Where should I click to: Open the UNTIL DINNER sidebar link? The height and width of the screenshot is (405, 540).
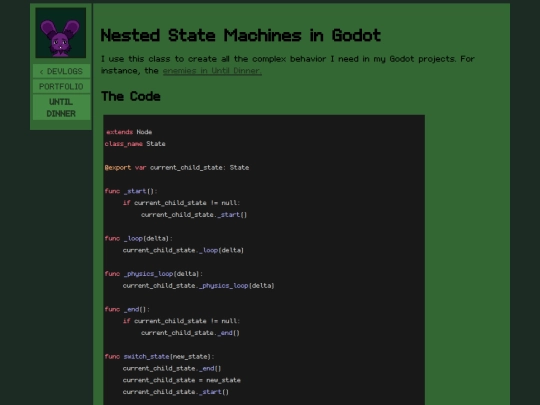tap(61, 107)
